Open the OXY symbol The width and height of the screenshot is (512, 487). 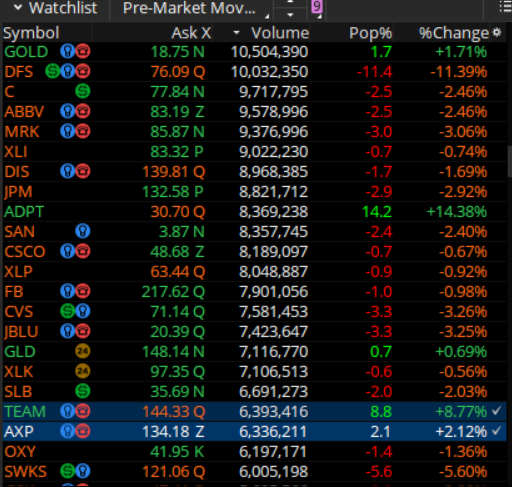(x=20, y=452)
